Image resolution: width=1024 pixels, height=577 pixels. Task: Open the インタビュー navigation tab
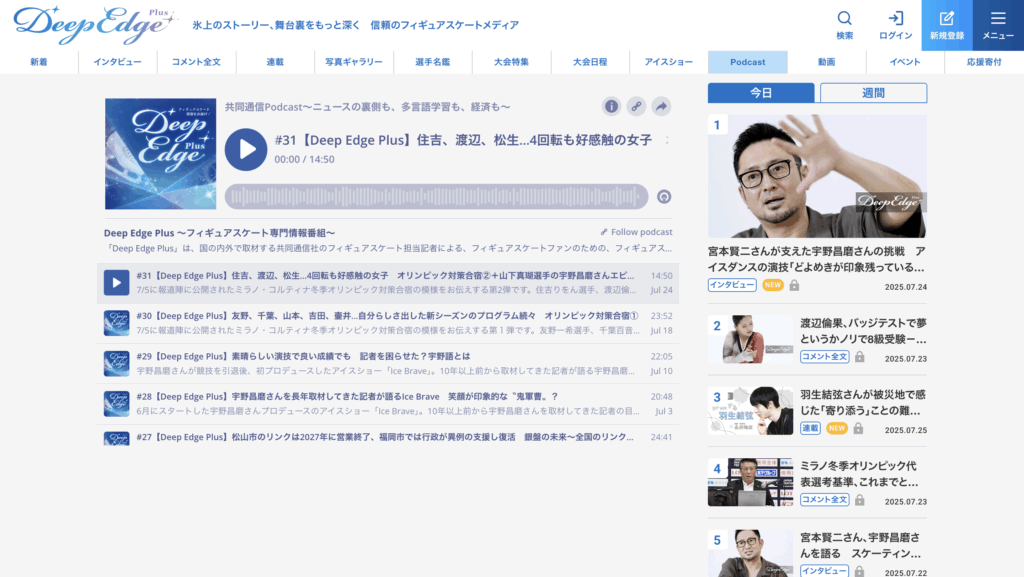click(117, 62)
